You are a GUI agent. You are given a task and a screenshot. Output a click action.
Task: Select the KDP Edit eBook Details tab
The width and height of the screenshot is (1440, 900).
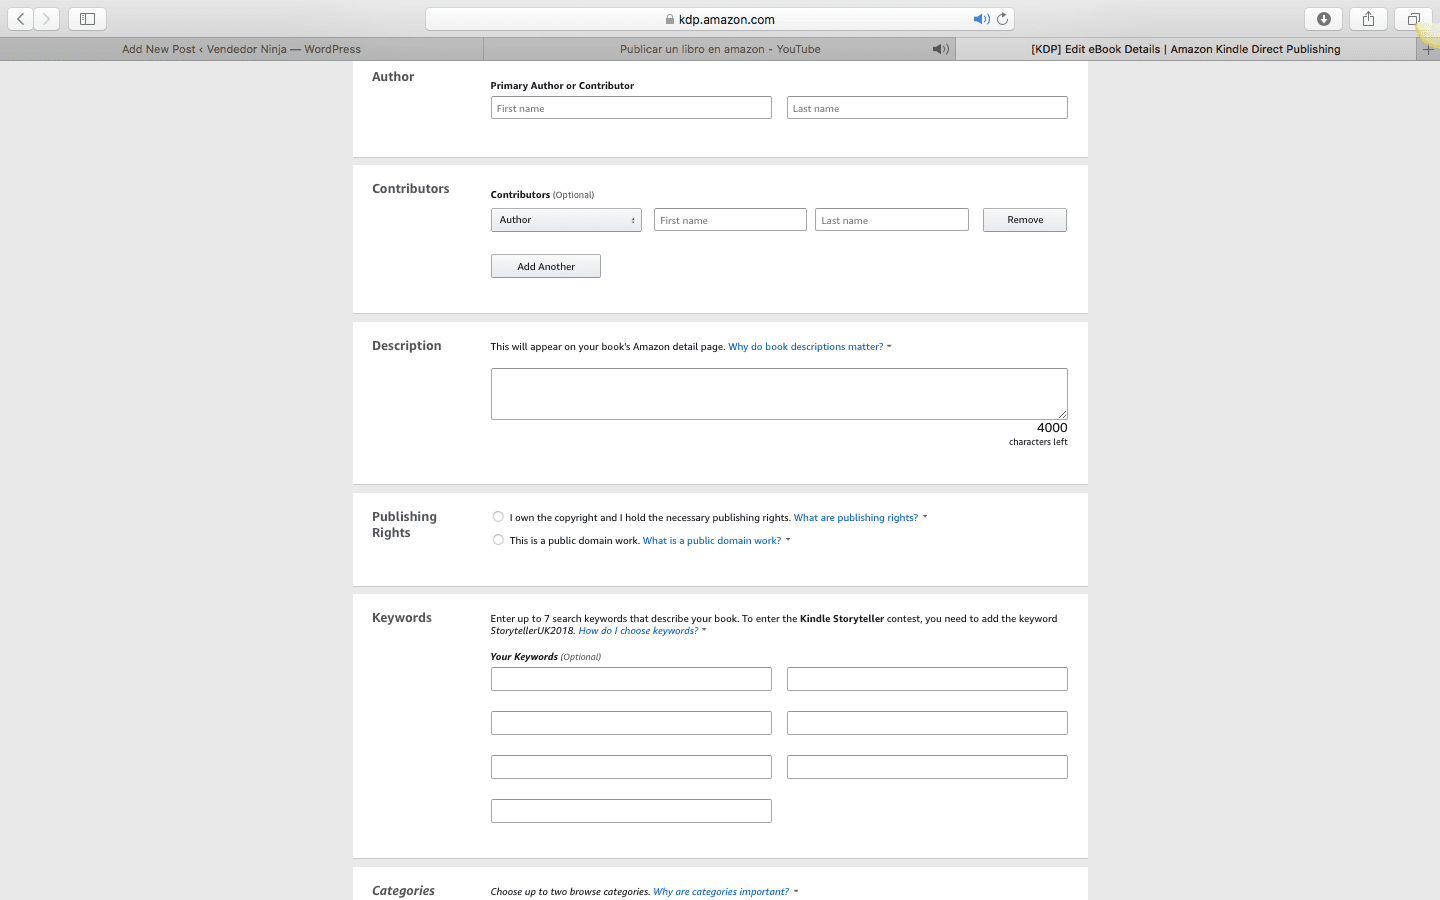[1186, 49]
